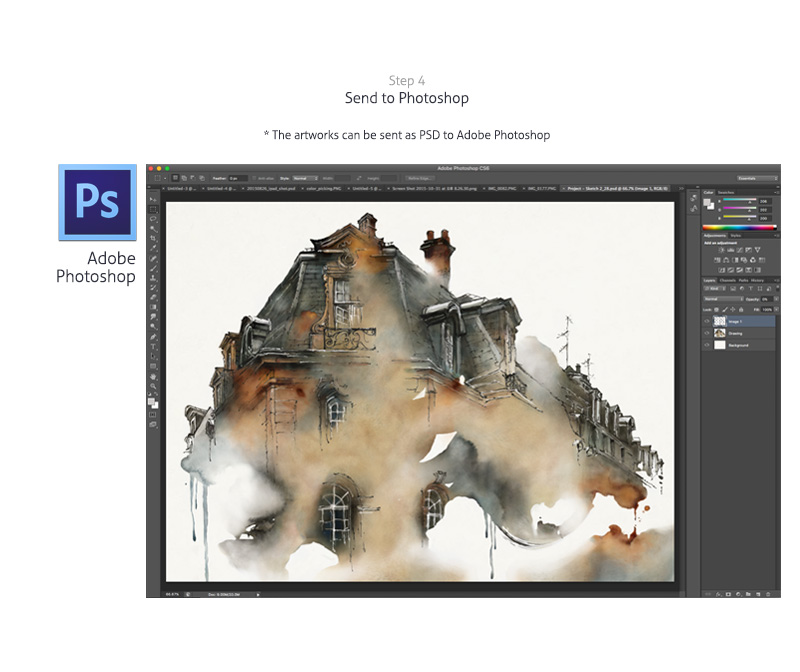This screenshot has width=800, height=672.
Task: Select the Horizontal Type tool
Action: [x=153, y=346]
